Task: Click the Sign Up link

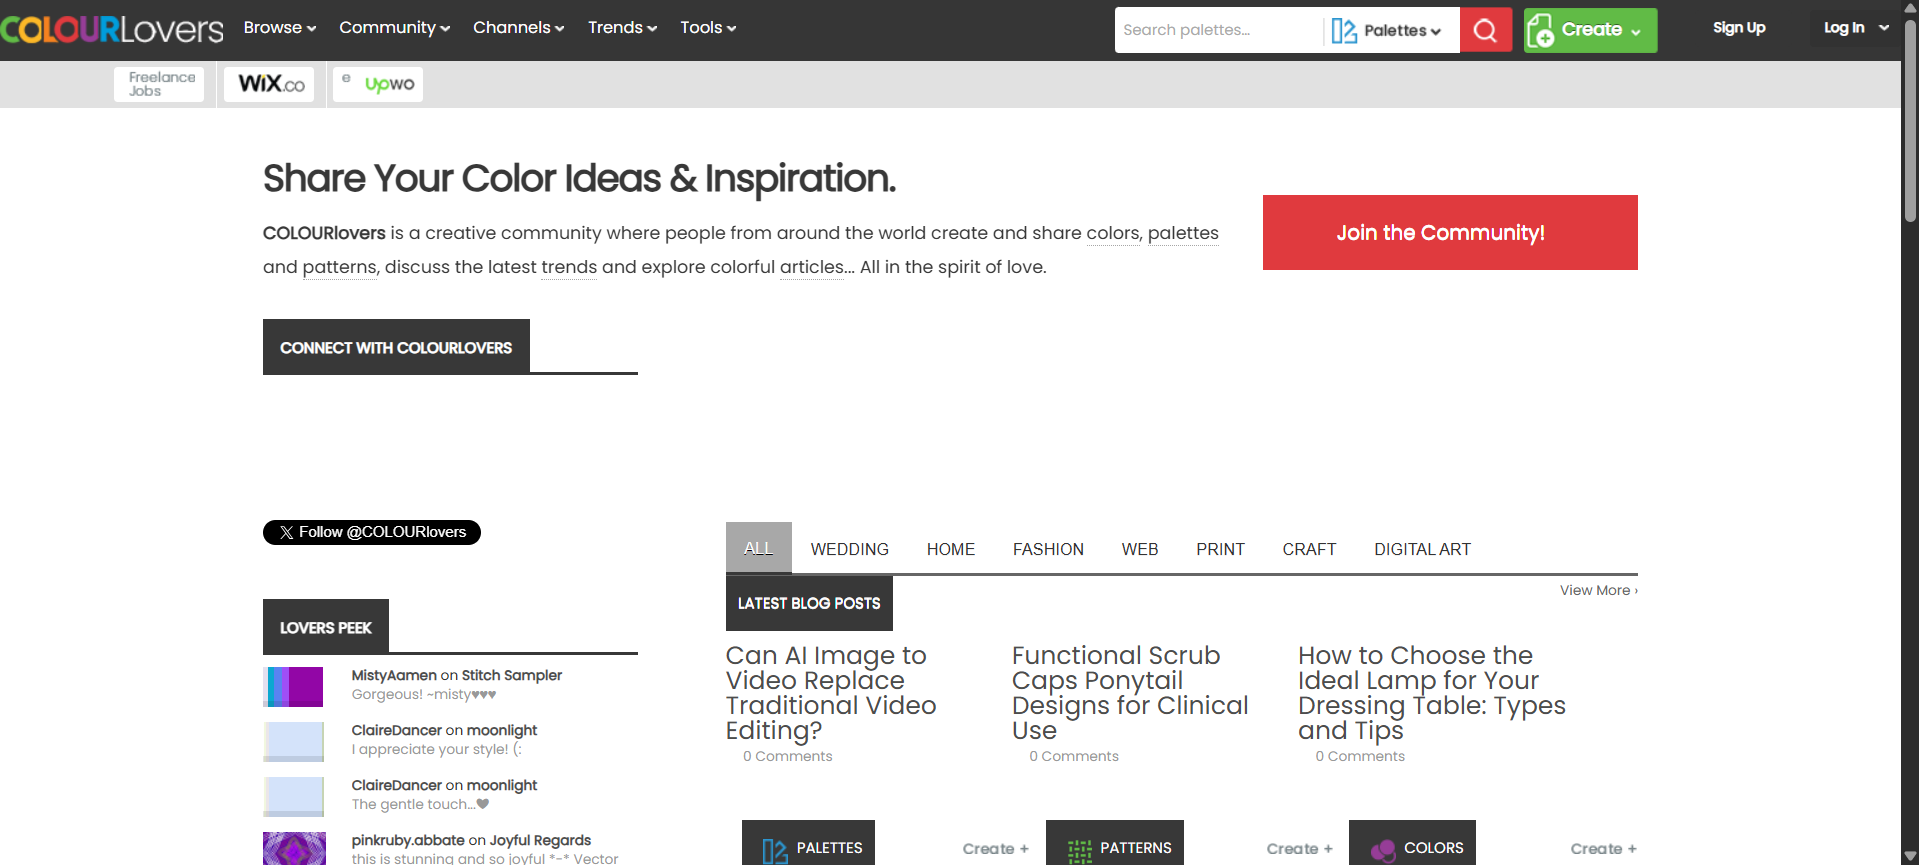Action: click(x=1739, y=28)
